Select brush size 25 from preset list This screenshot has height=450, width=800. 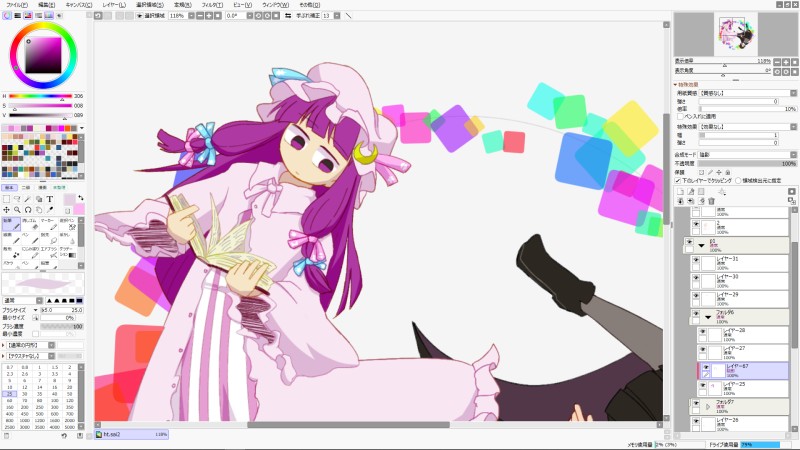pyautogui.click(x=9, y=394)
